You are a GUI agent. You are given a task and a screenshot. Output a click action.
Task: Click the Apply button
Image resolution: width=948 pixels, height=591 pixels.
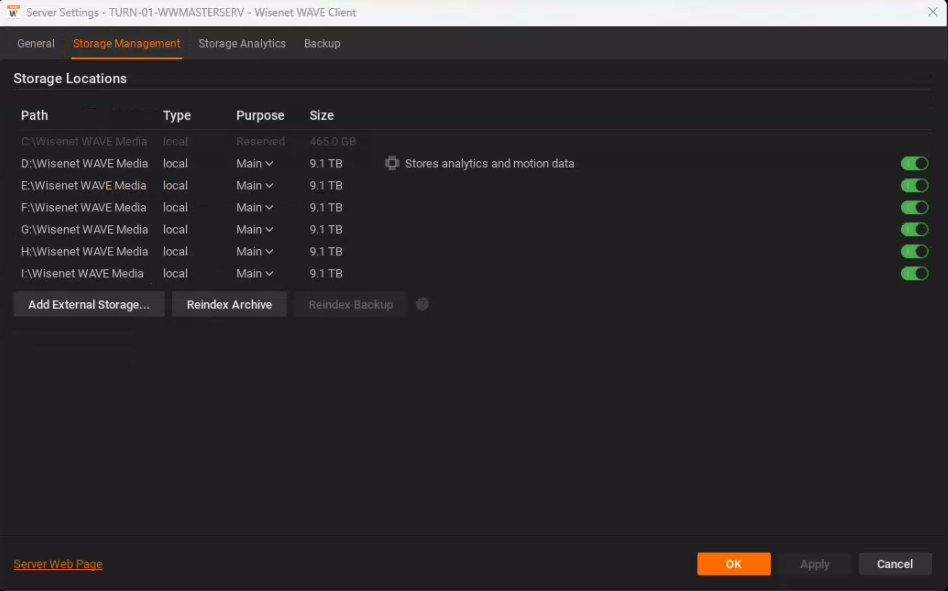point(814,564)
